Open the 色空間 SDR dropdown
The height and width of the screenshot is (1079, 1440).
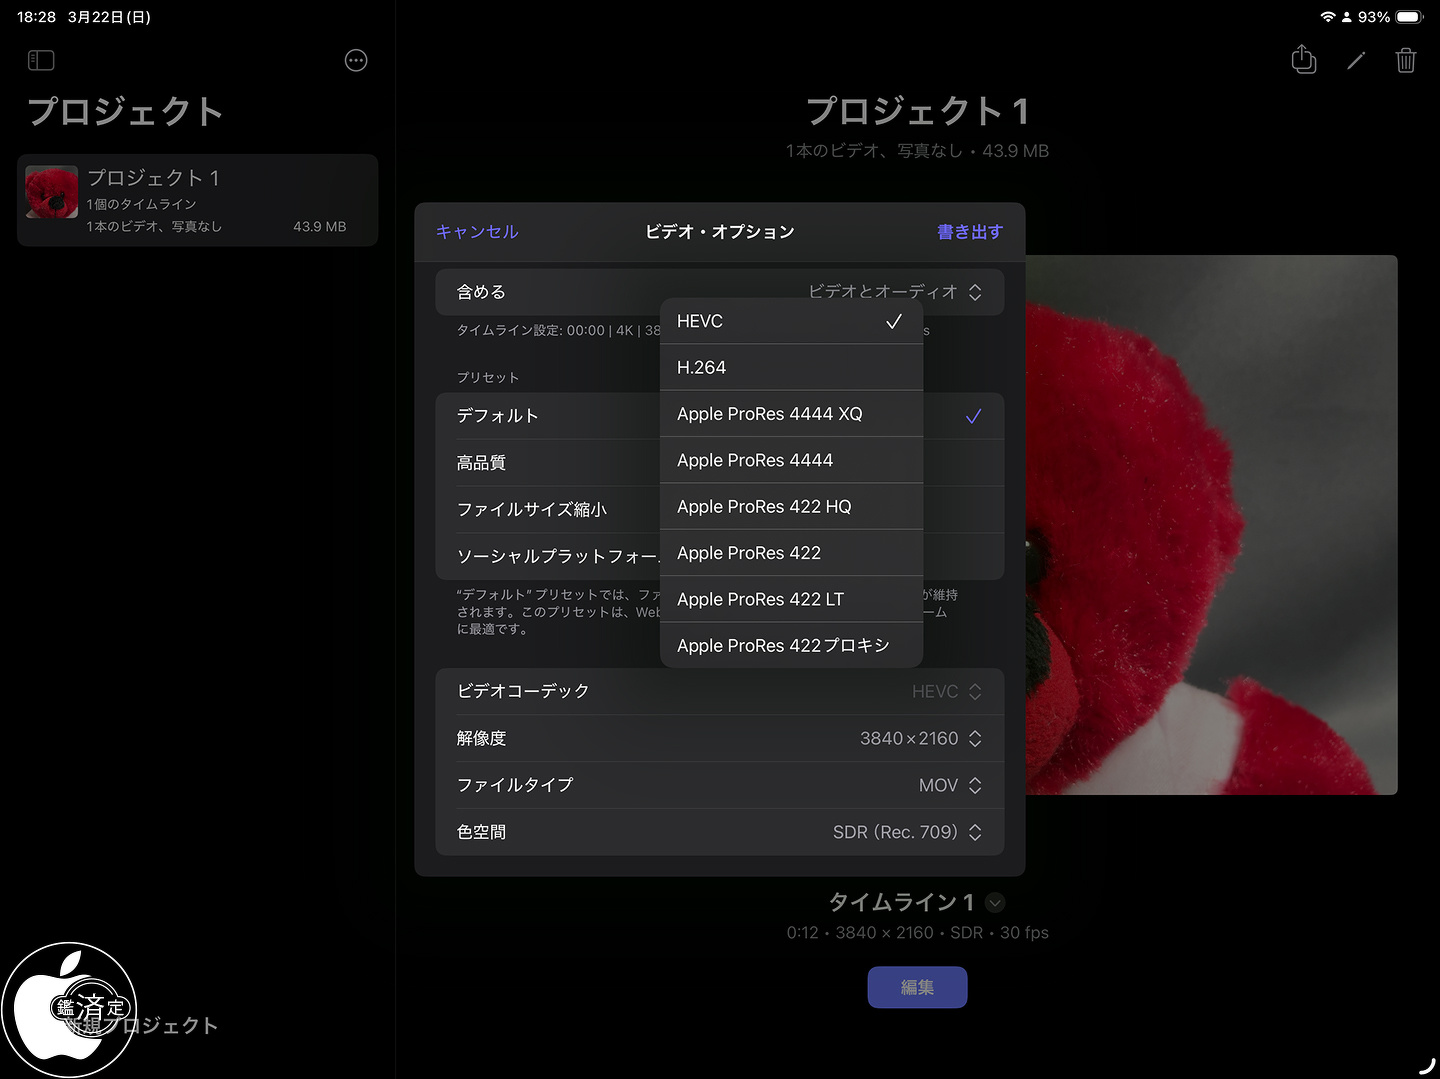[x=907, y=832]
